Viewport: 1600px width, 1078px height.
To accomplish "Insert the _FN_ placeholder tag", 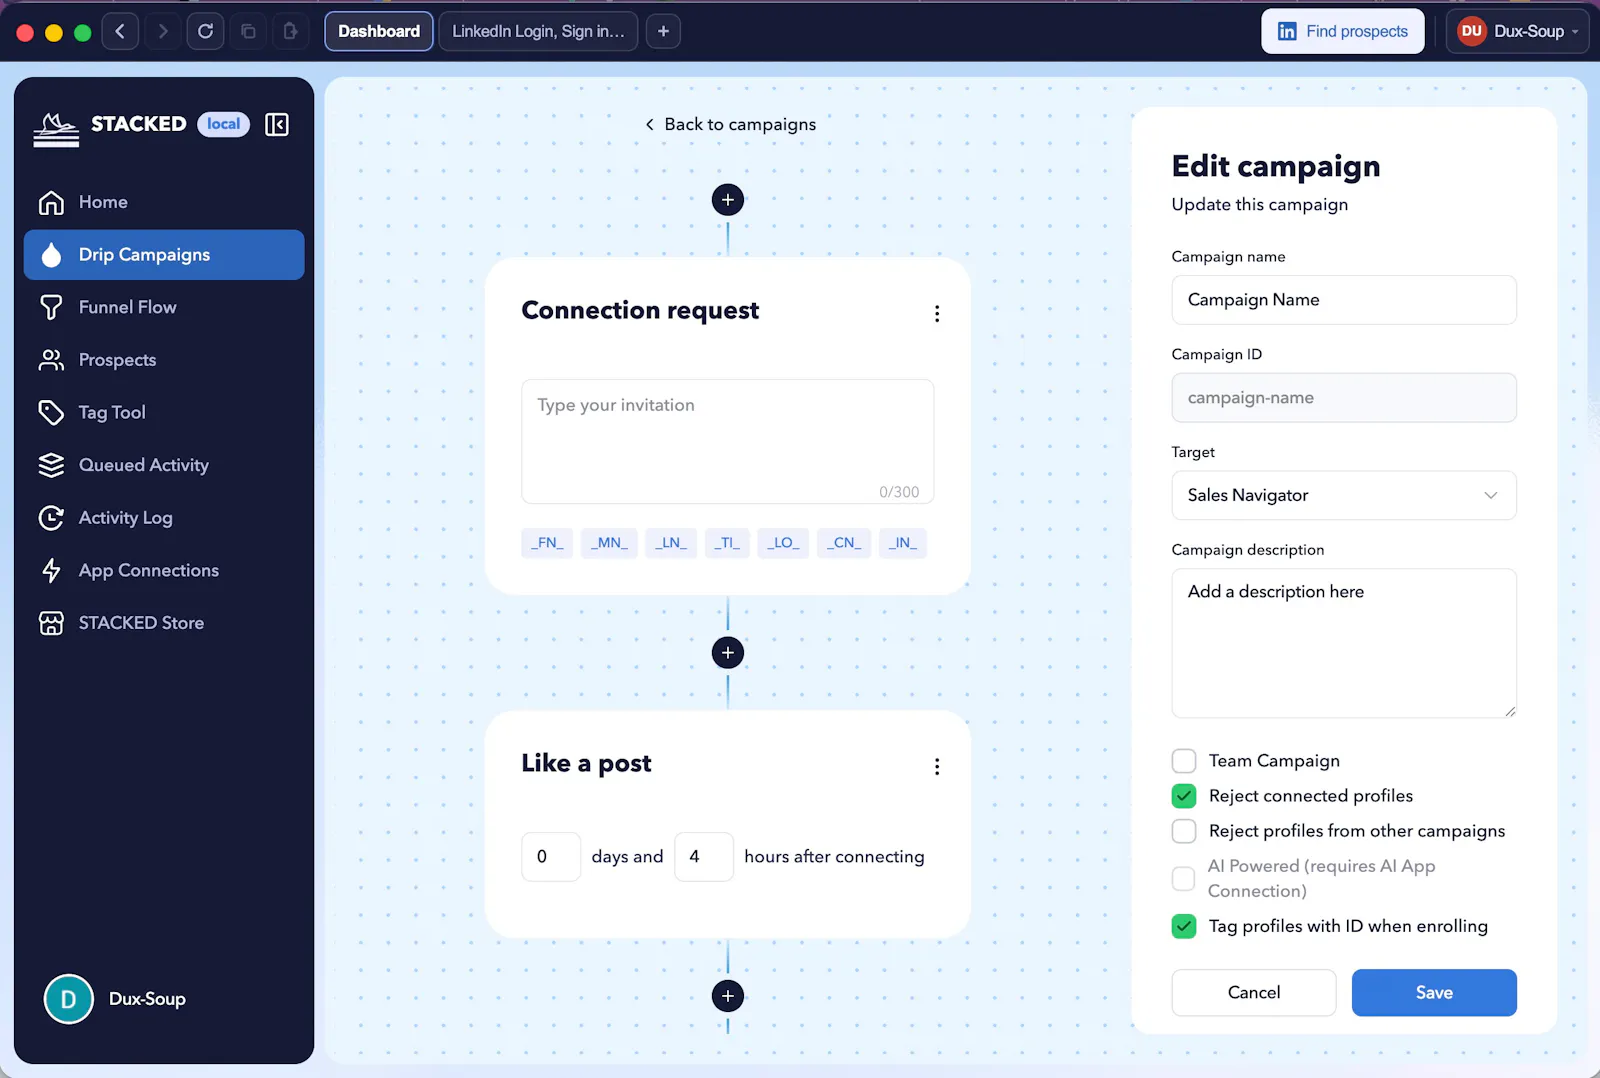I will click(x=547, y=543).
